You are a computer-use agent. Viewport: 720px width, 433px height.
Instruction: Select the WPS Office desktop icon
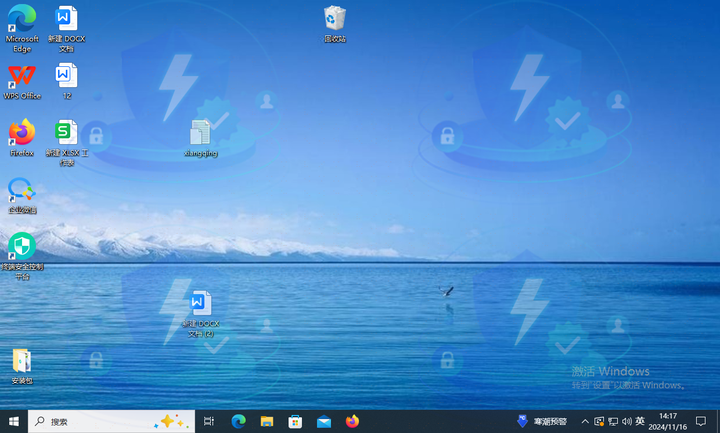click(x=22, y=76)
